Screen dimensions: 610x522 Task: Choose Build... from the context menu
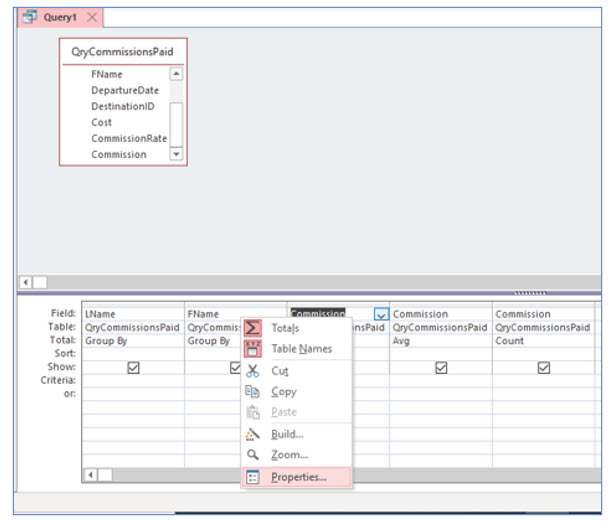pos(296,434)
